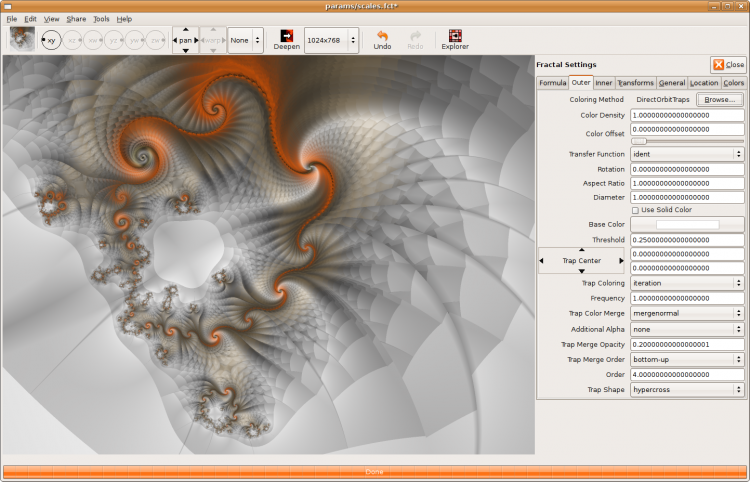Click the Browse... button for Coloring Method

(x=719, y=100)
